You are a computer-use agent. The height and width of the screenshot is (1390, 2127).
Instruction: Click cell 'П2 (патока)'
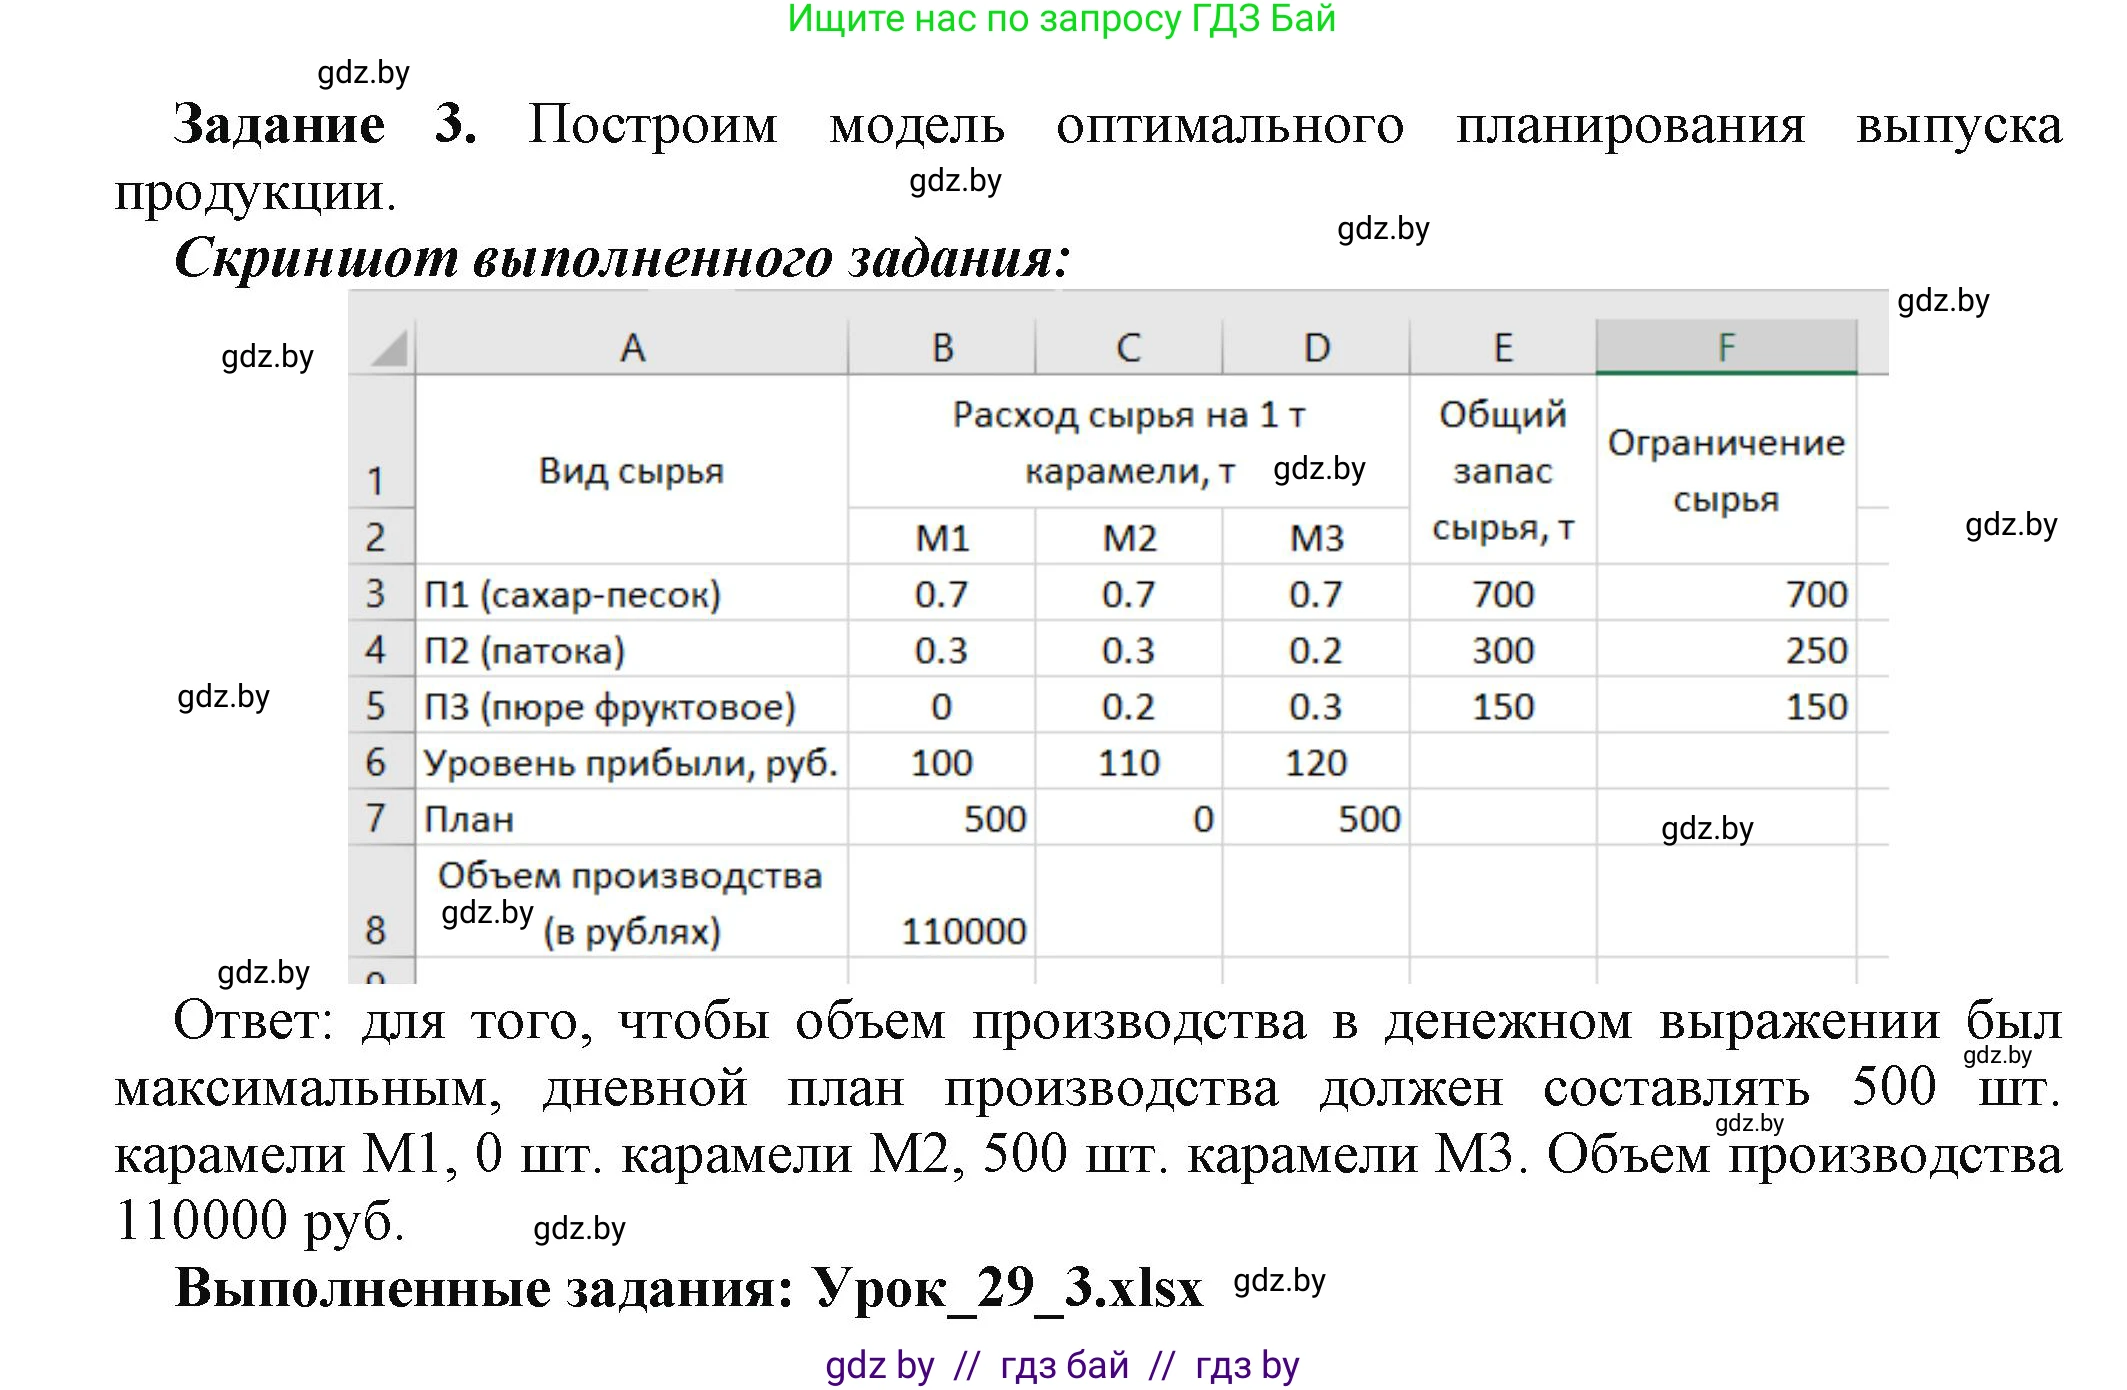tap(632, 649)
